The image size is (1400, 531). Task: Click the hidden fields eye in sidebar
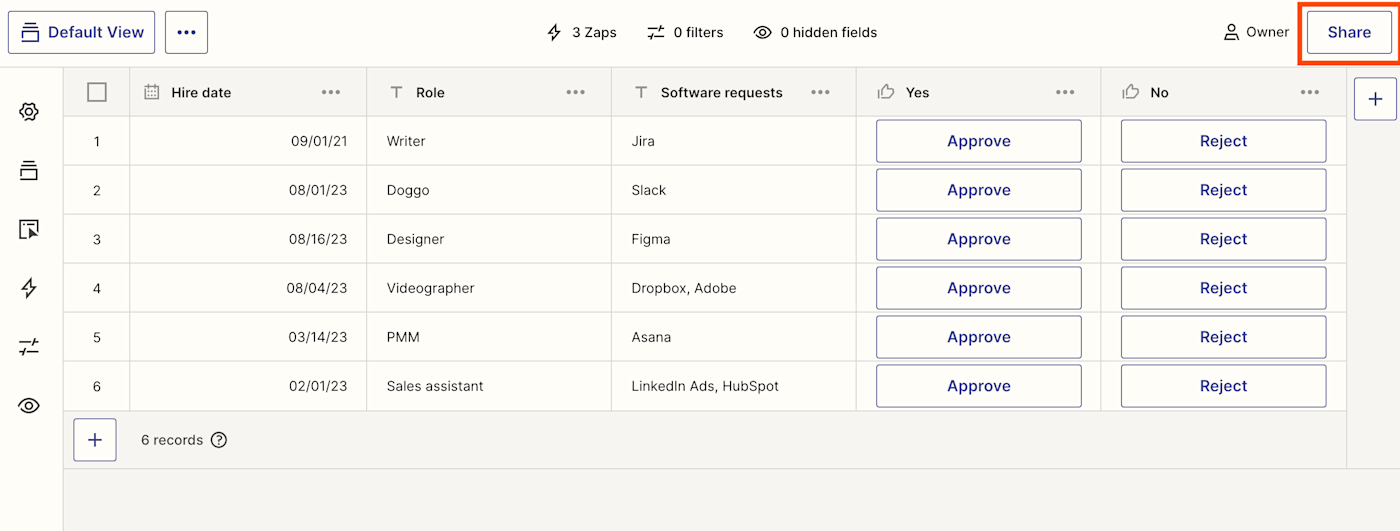tap(29, 405)
